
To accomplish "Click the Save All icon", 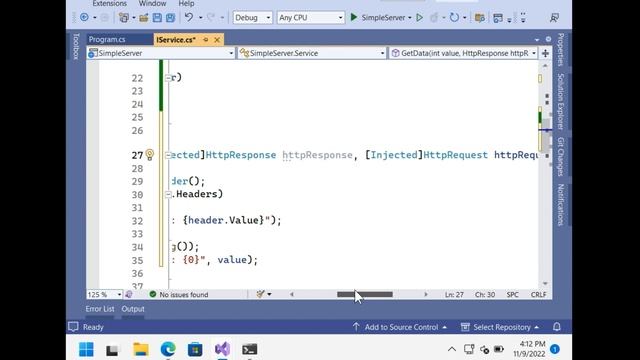I will pyautogui.click(x=170, y=18).
